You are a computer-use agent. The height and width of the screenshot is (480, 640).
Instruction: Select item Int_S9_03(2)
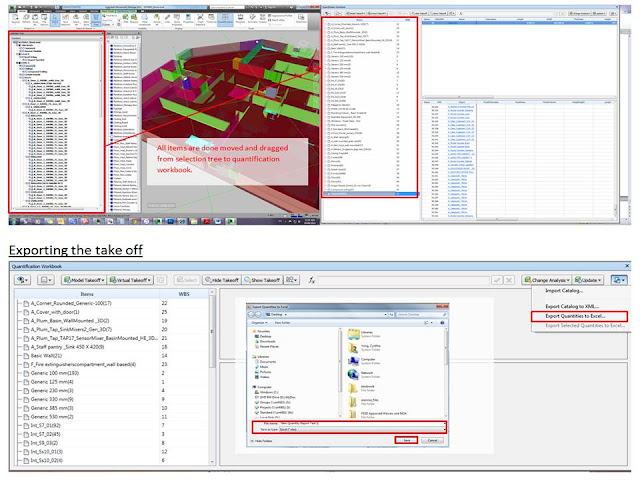click(x=44, y=443)
